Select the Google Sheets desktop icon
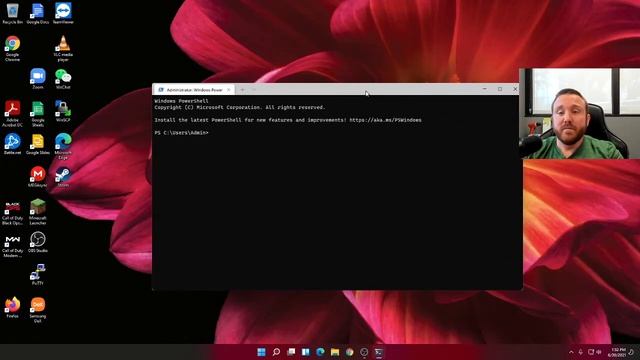The image size is (640, 360). pyautogui.click(x=38, y=113)
